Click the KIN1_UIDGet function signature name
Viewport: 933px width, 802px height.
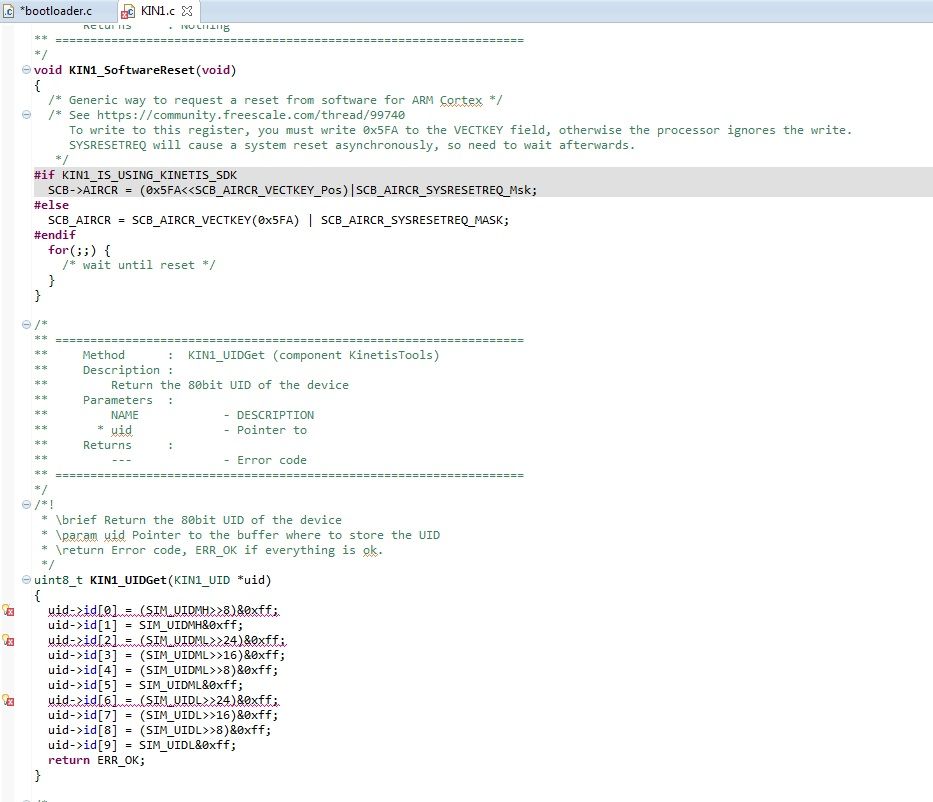(x=128, y=580)
